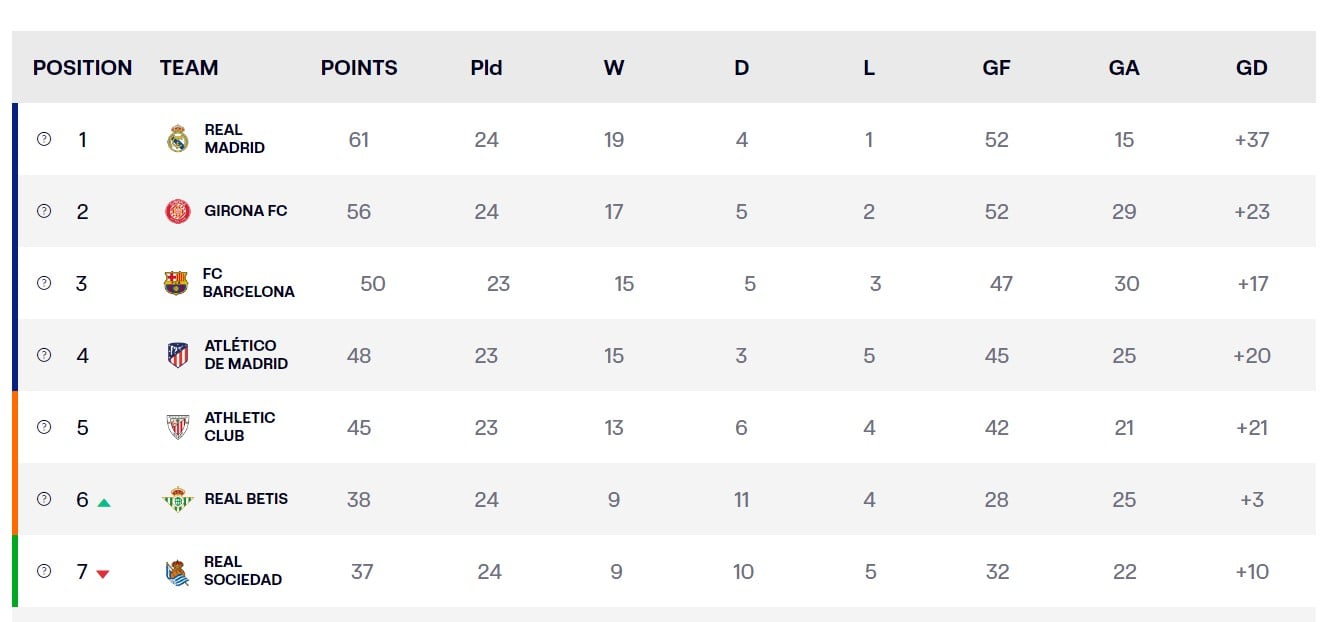This screenshot has height=622, width=1332.
Task: Click the red down arrow at position 7
Action: click(103, 574)
